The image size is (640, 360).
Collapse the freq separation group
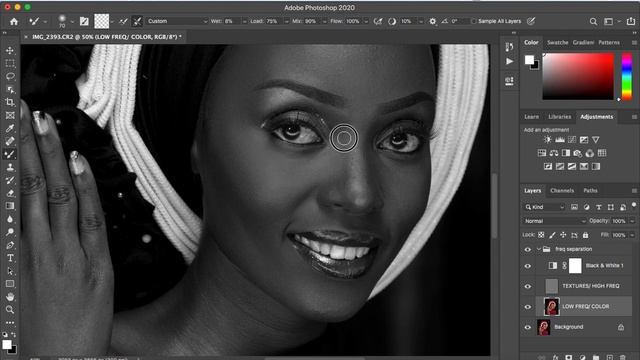click(x=538, y=249)
